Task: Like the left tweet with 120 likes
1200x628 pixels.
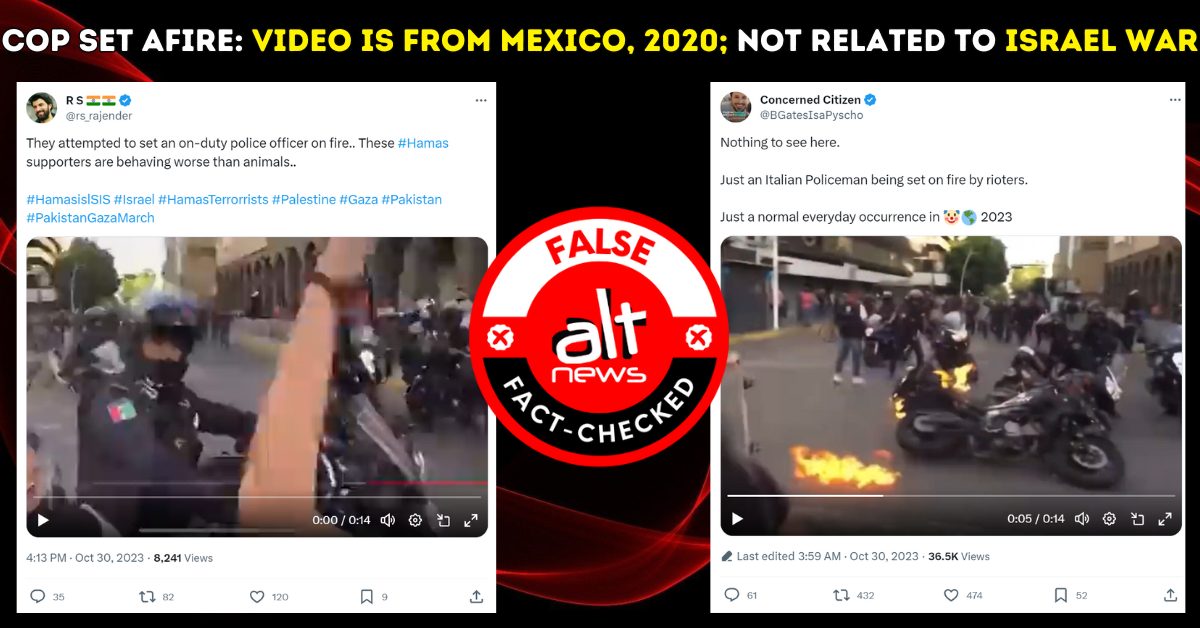Action: tap(257, 596)
